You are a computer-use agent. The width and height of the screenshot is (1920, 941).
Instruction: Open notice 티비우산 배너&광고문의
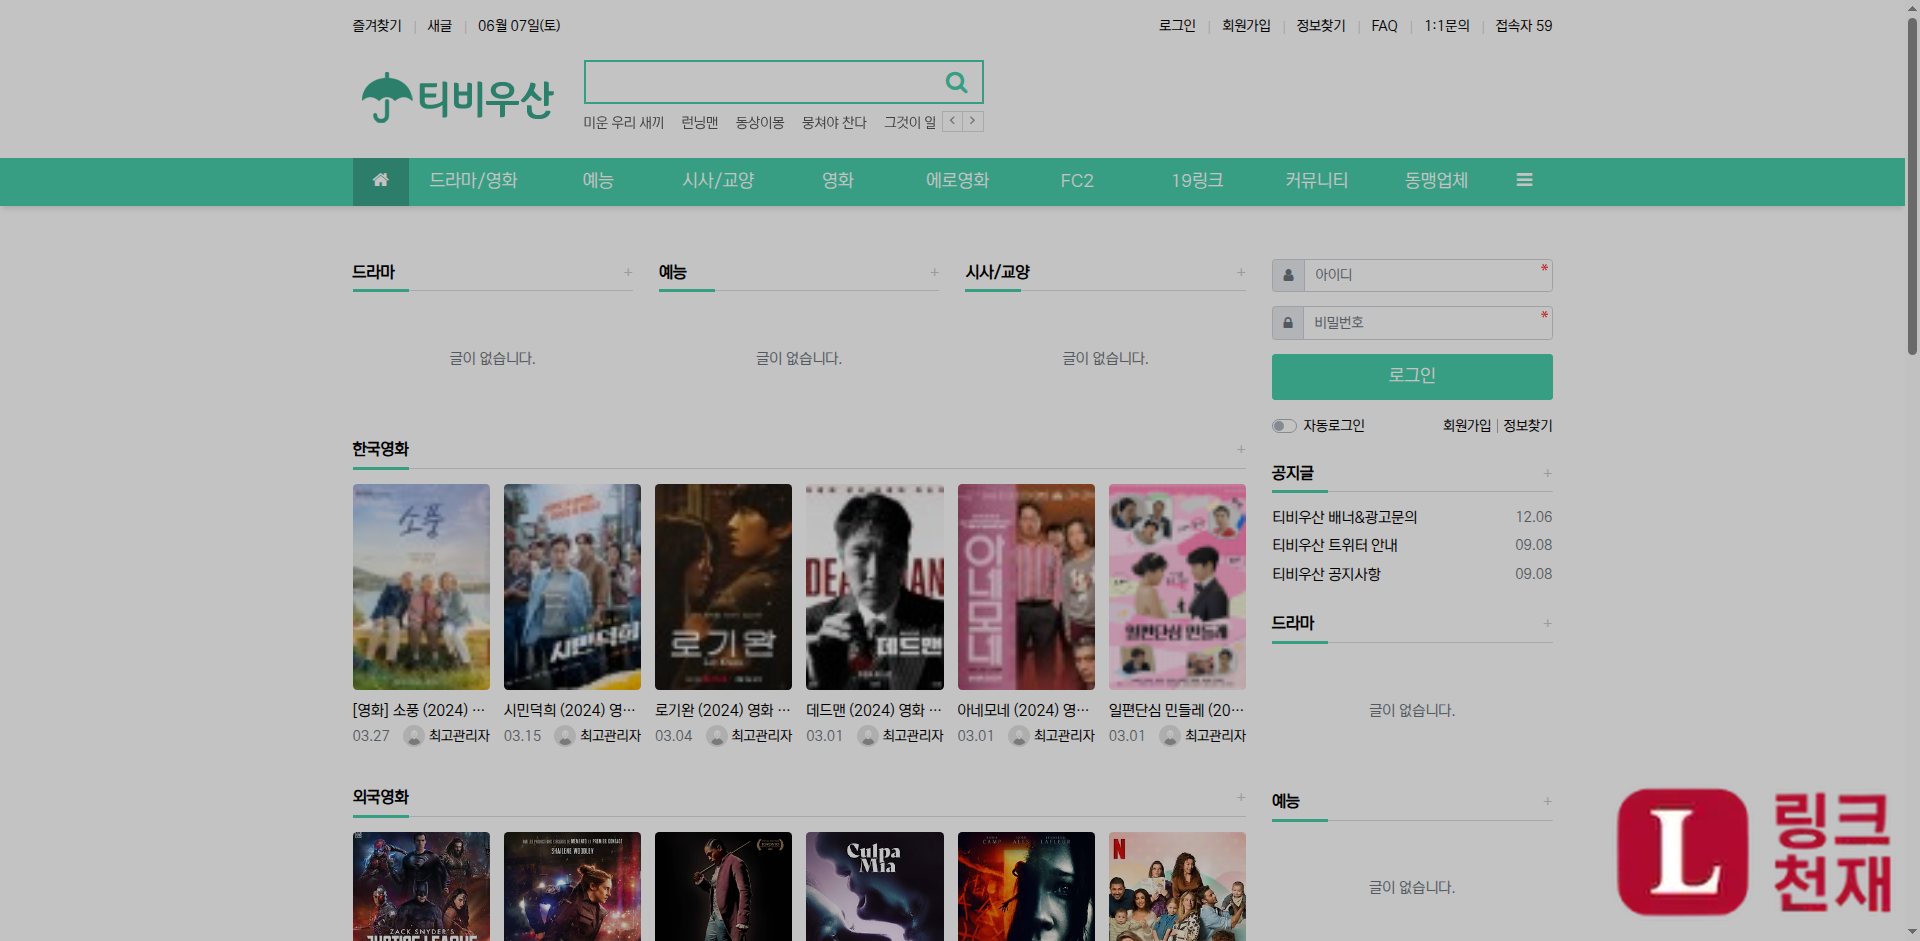tap(1344, 517)
